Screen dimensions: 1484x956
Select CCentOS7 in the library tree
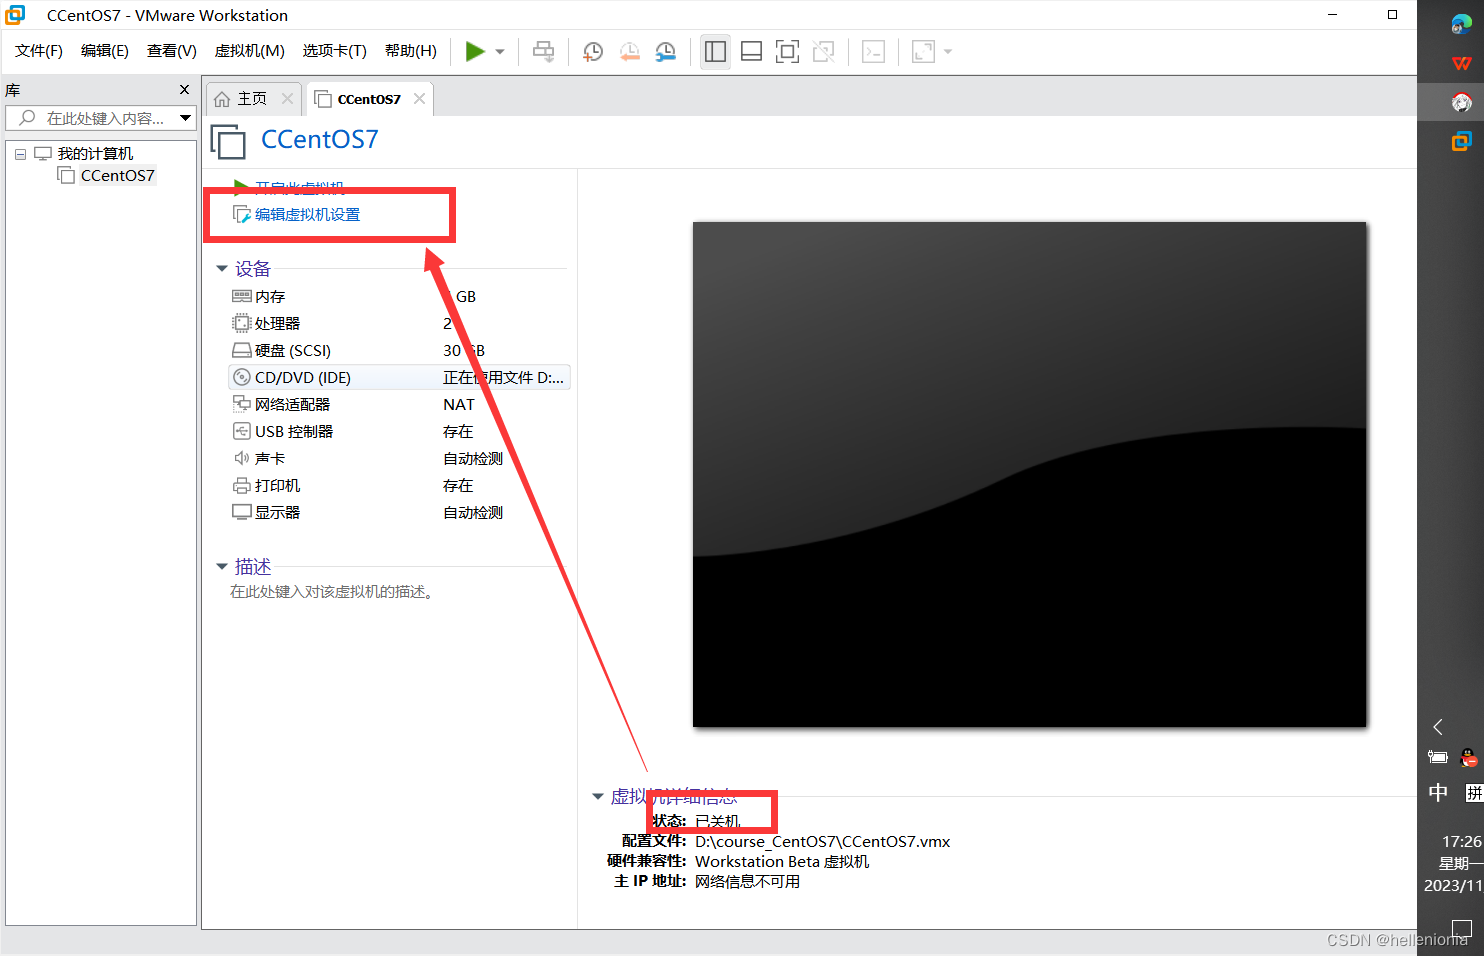click(x=118, y=175)
